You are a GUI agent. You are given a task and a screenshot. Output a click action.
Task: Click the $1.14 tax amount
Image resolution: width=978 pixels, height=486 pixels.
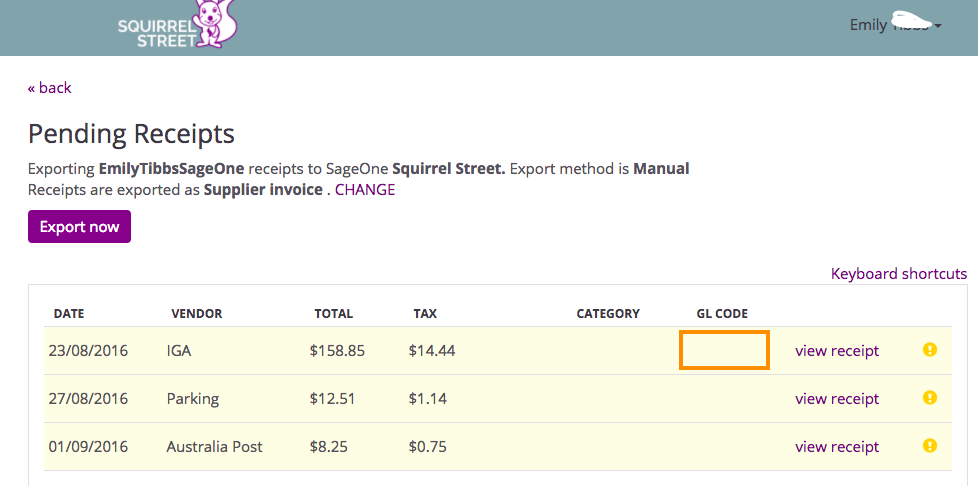[x=427, y=399]
